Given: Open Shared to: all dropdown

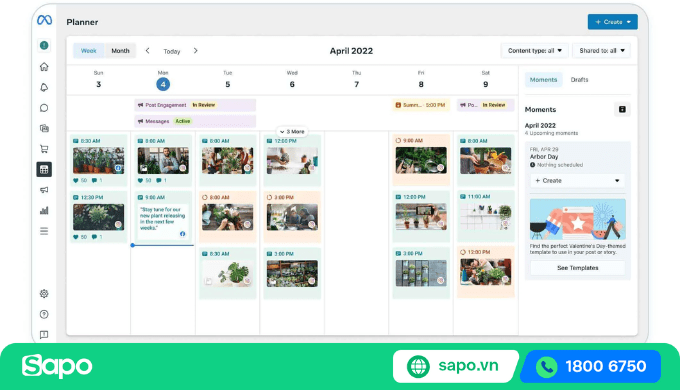Looking at the screenshot, I should click(x=602, y=51).
